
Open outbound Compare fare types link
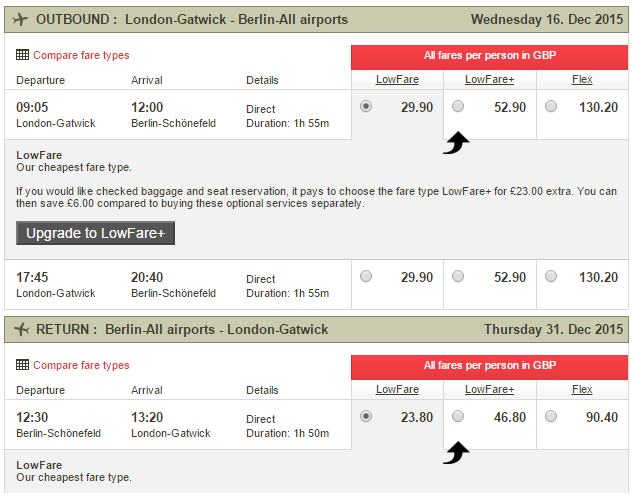pyautogui.click(x=81, y=55)
